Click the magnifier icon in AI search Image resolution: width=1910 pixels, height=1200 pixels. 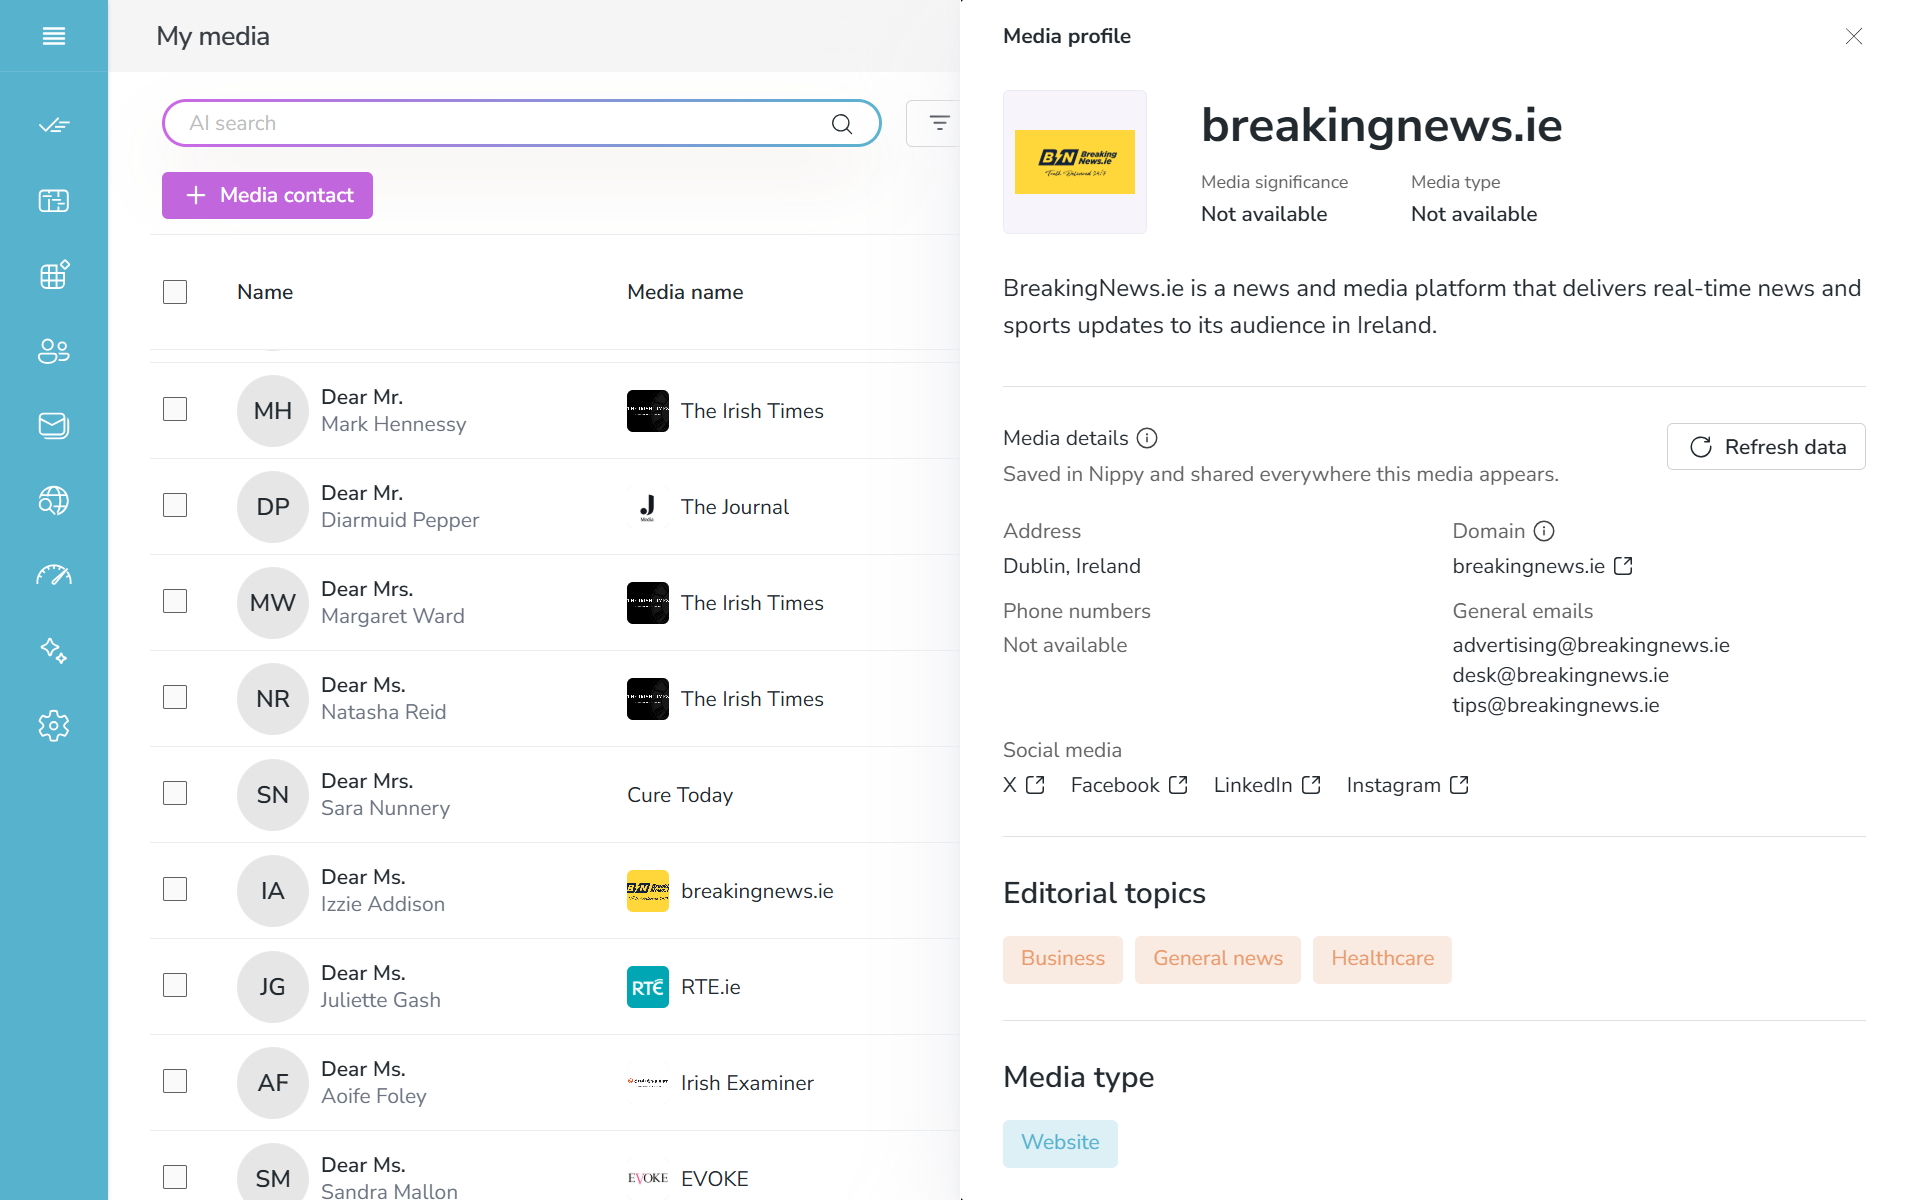842,123
